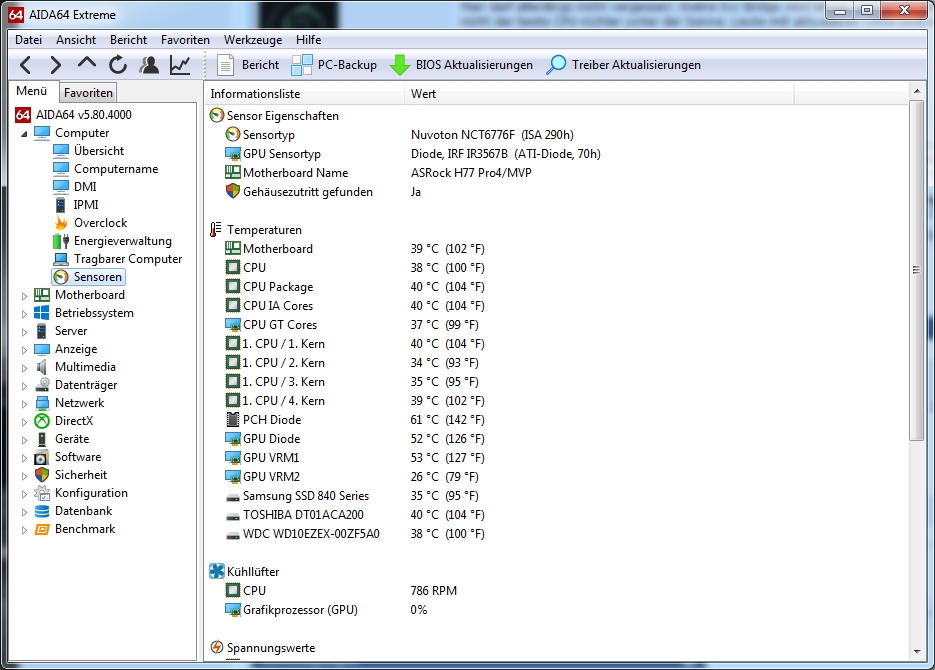Click the AIDA64 v5.80.4000 root icon
The height and width of the screenshot is (670, 935).
tap(23, 114)
